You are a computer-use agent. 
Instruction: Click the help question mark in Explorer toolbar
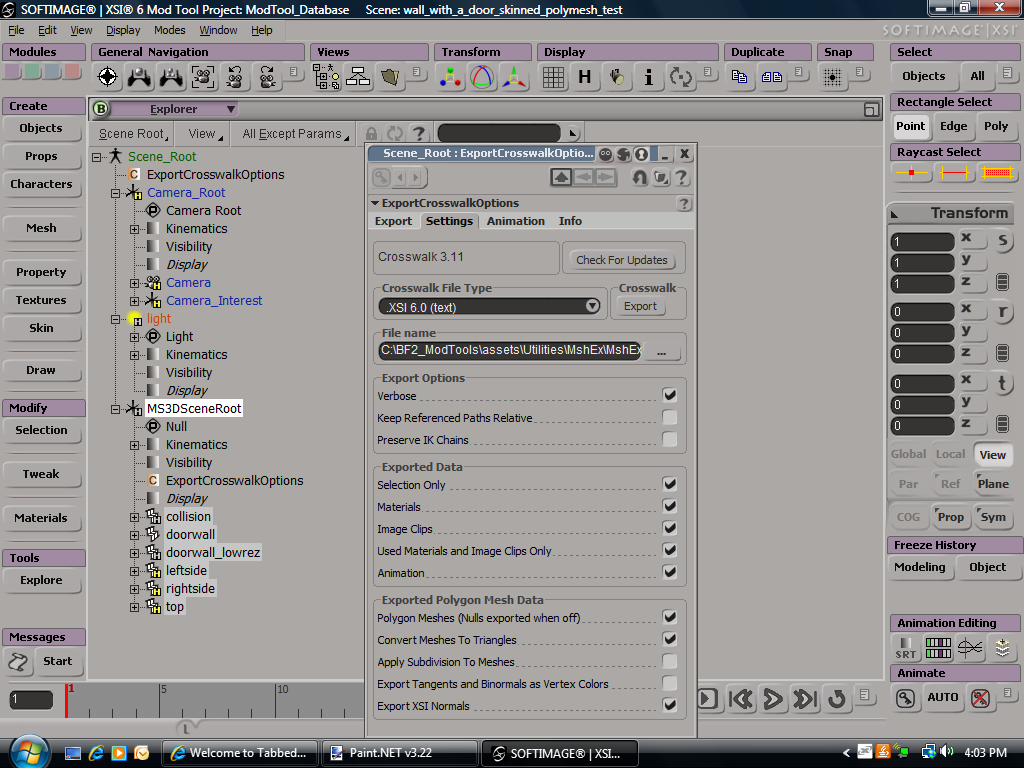tap(419, 134)
